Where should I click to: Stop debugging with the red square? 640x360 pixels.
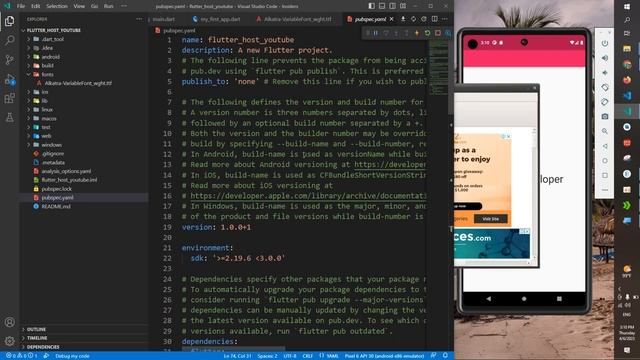point(438,33)
